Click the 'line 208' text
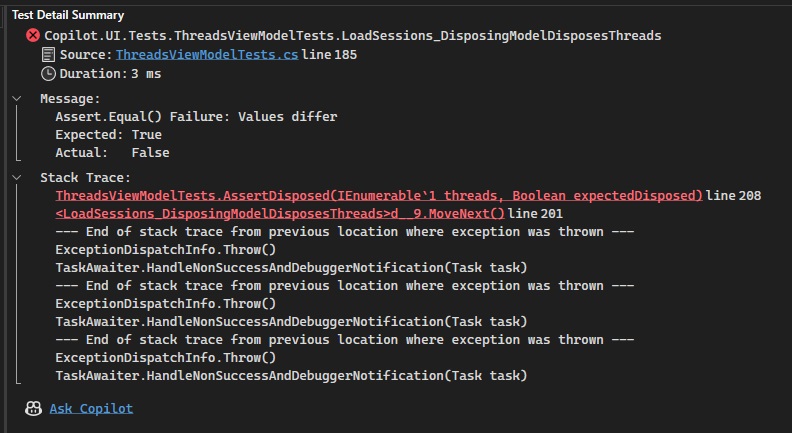Screen dimensions: 792x433 pyautogui.click(x=734, y=195)
